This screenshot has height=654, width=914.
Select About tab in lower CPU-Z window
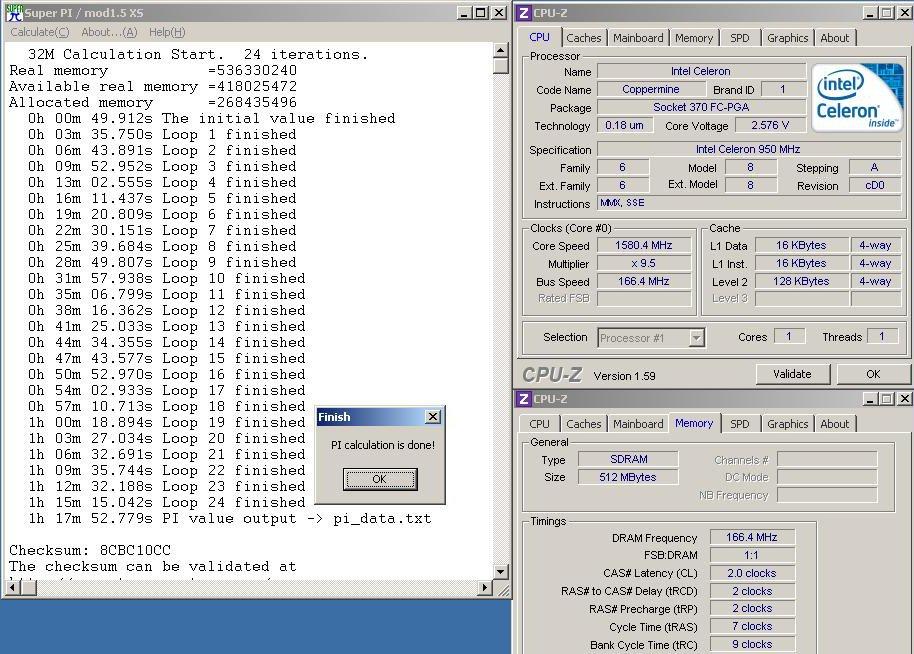pos(835,424)
